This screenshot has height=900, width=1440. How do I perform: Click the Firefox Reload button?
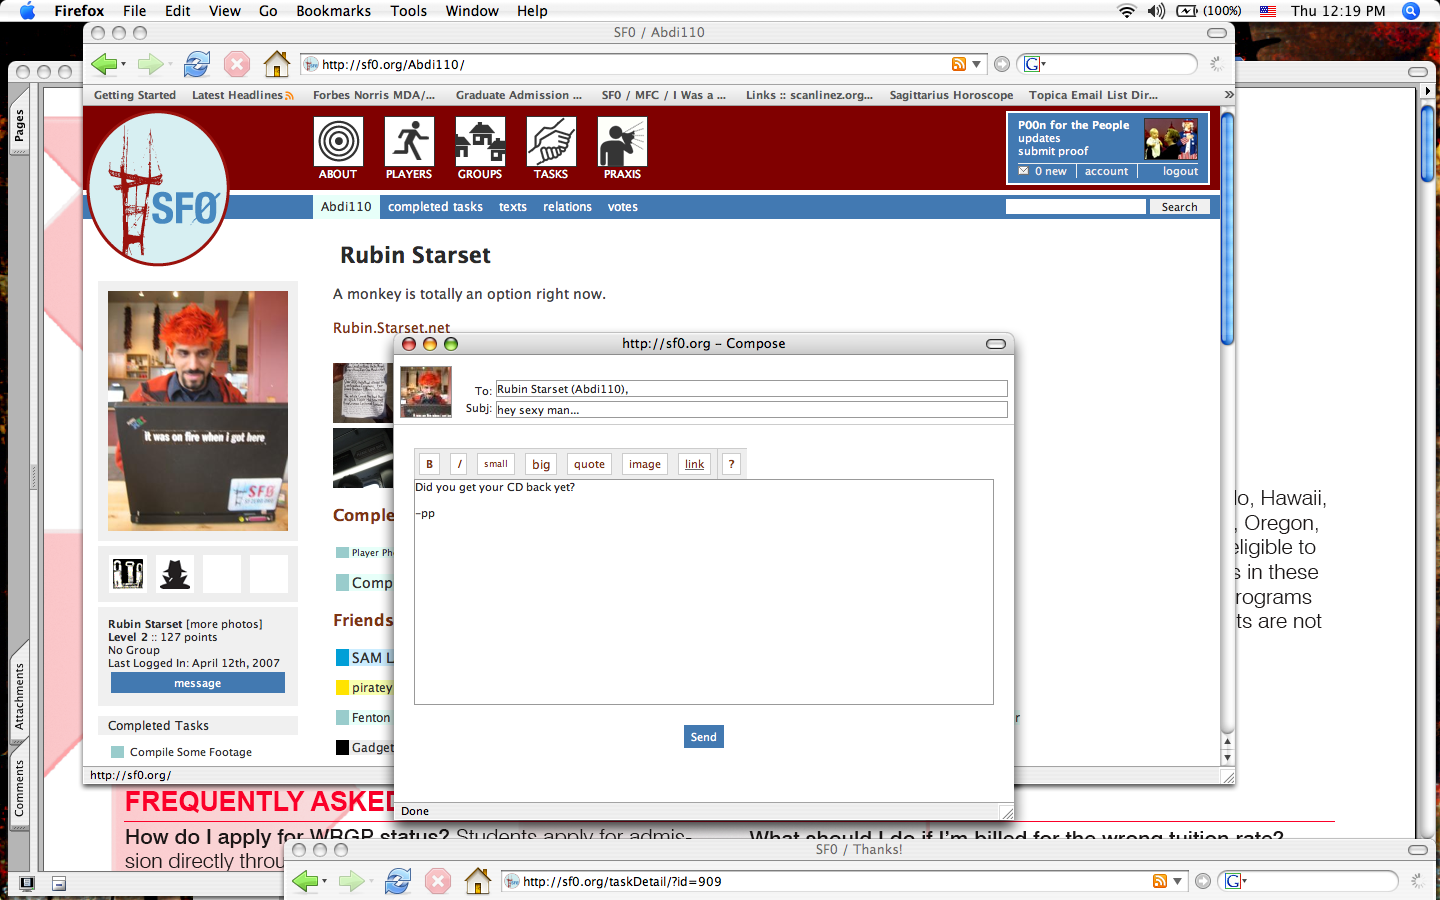coord(197,65)
